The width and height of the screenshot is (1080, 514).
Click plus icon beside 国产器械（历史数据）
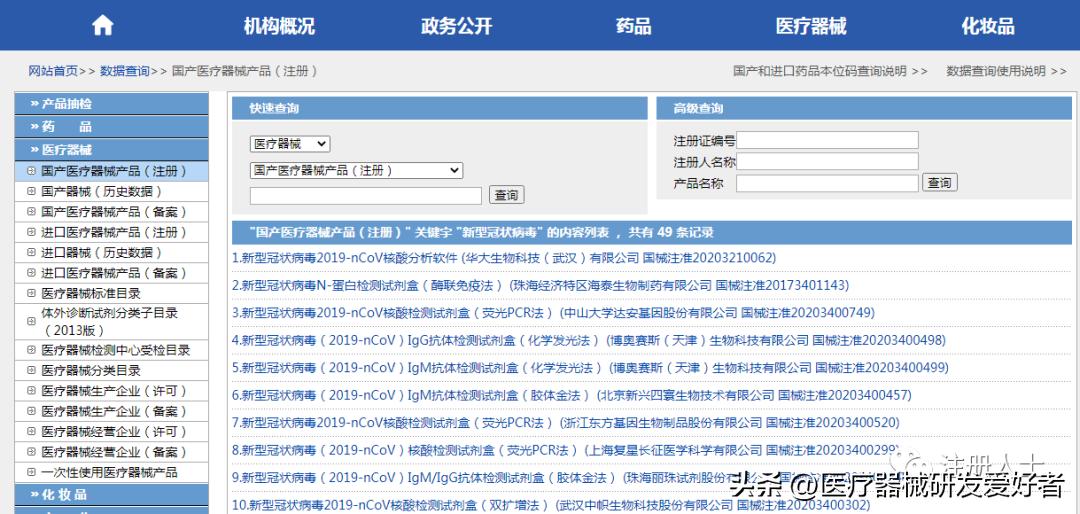pos(31,192)
